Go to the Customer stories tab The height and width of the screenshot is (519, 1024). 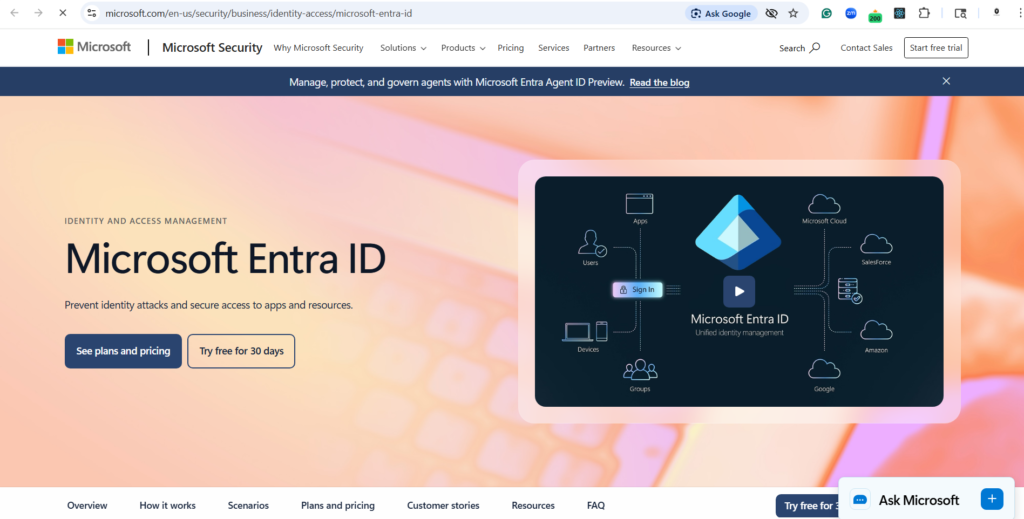[x=443, y=505]
